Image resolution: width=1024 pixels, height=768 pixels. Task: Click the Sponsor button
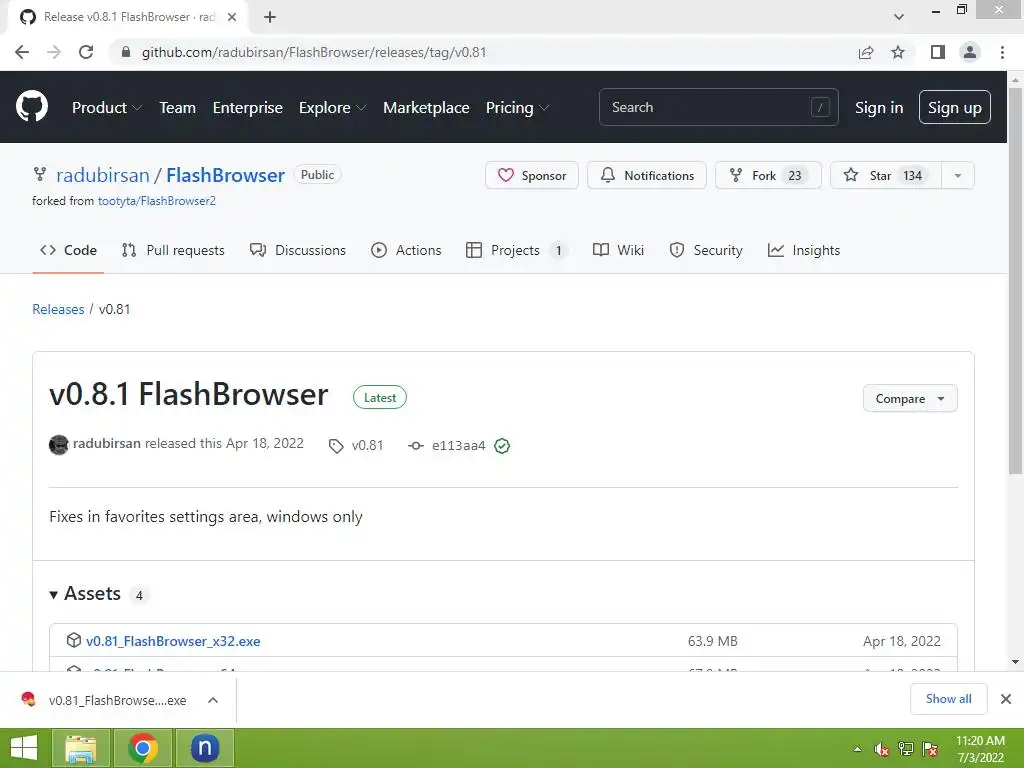532,176
